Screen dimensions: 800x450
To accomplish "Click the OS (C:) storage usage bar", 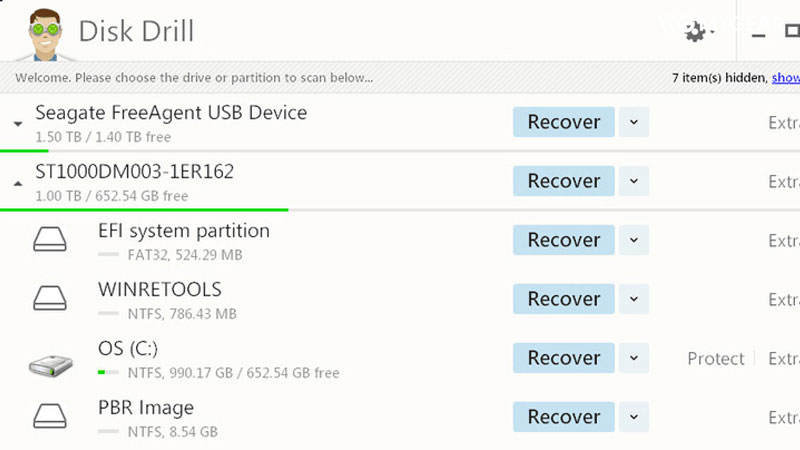I will click(109, 373).
